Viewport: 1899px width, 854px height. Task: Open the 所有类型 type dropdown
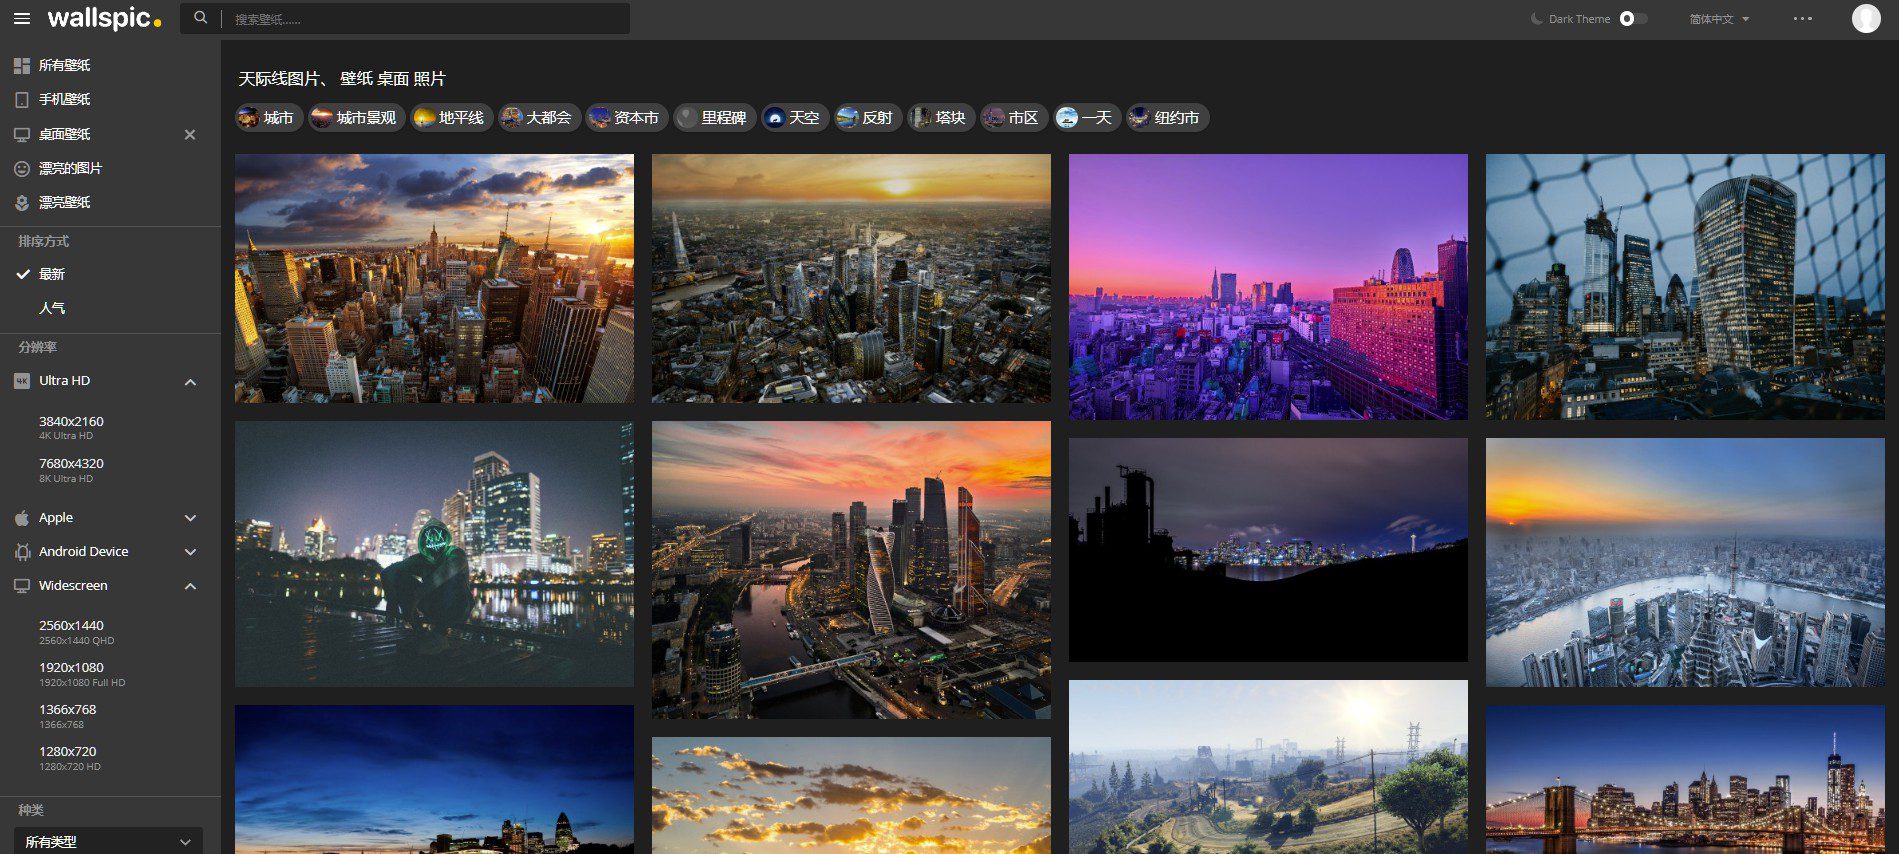point(108,841)
